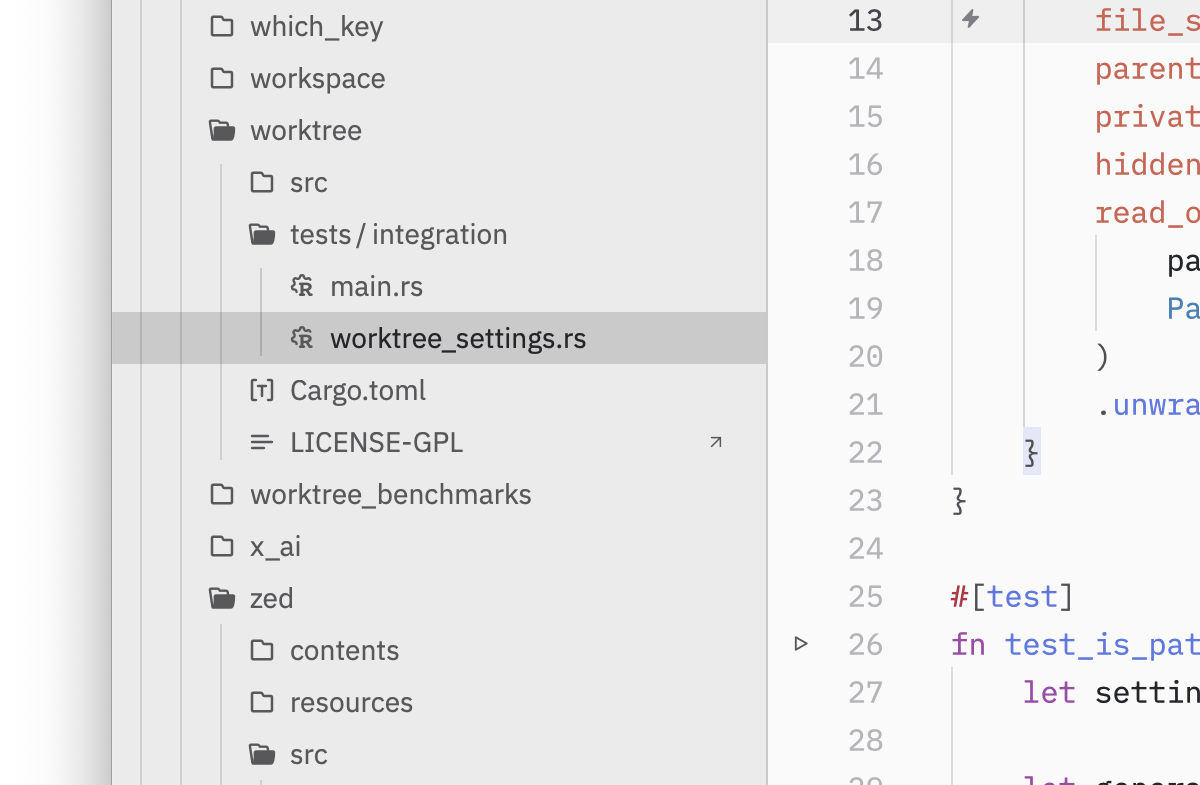Click the open folder icon for src under zed
1200x785 pixels.
(261, 754)
